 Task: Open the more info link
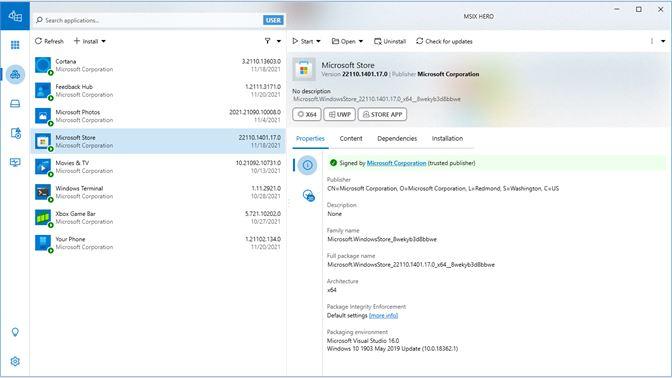point(383,315)
